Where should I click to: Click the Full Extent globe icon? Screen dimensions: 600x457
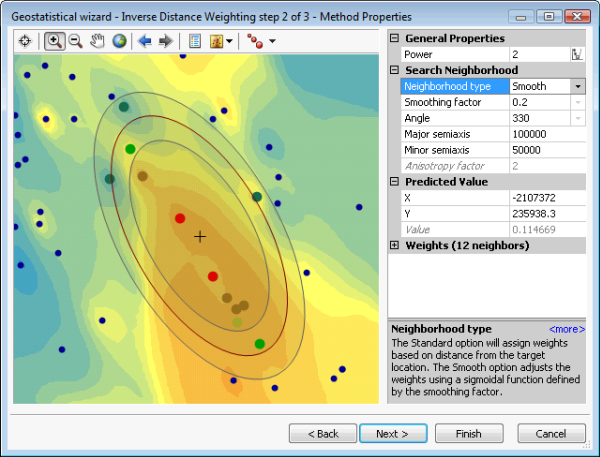click(119, 41)
